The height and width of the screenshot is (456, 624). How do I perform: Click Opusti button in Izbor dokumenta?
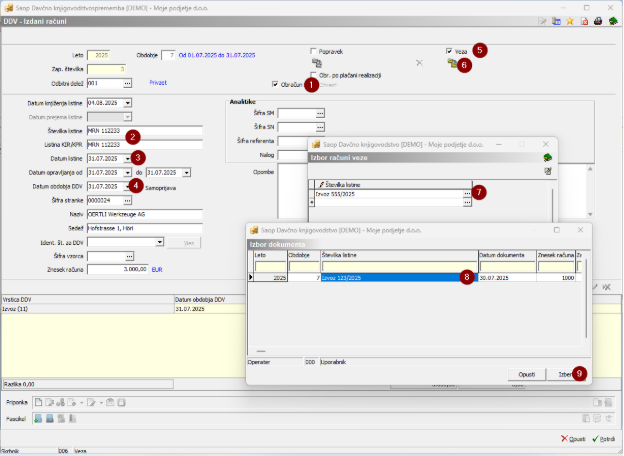(x=526, y=374)
